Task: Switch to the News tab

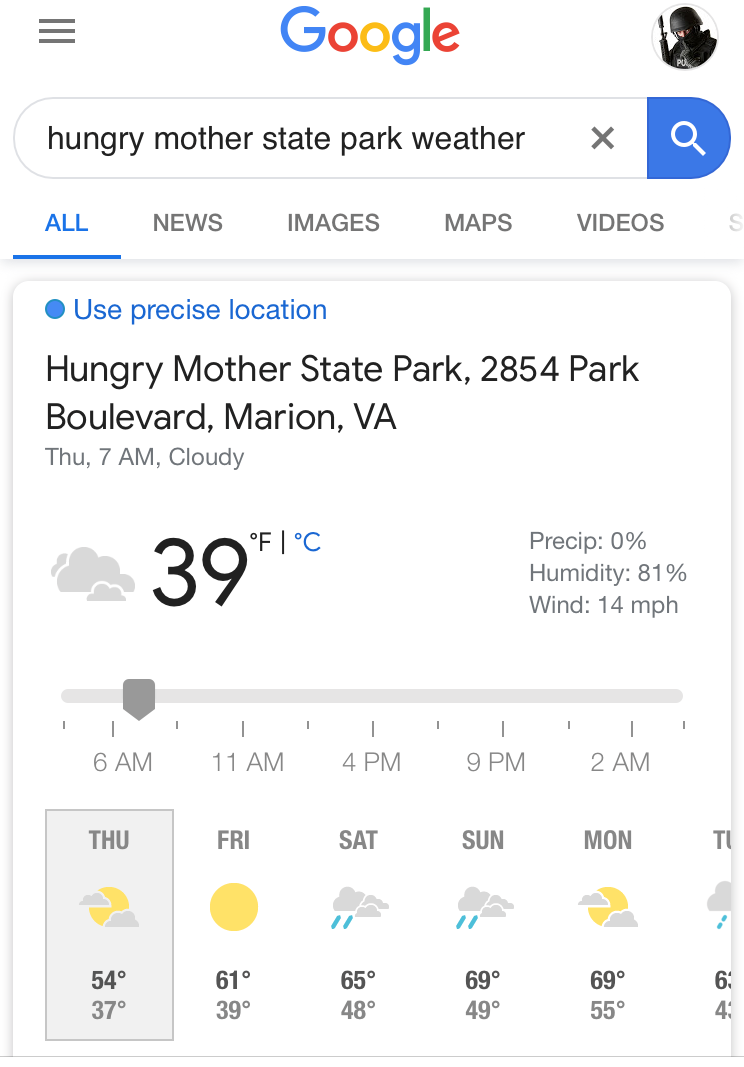Action: pos(187,223)
